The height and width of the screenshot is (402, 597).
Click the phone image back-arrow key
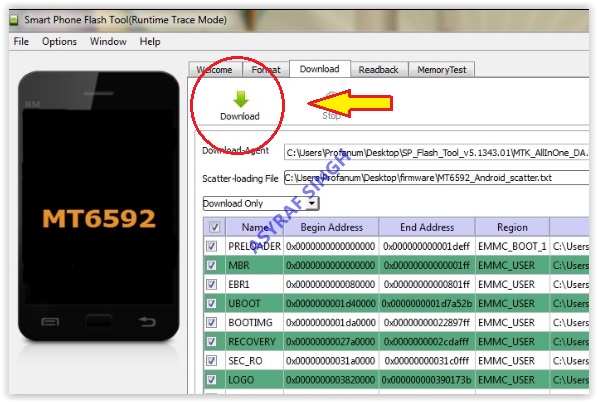(147, 322)
